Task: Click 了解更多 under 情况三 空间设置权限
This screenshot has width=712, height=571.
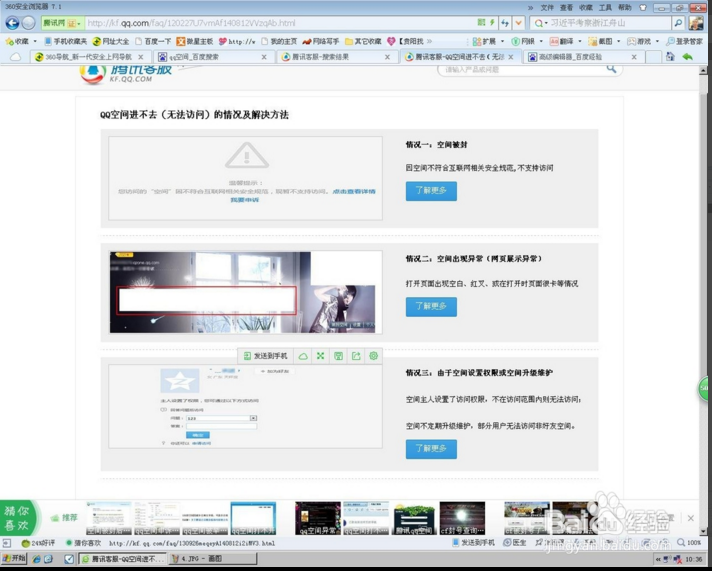Action: tap(431, 449)
